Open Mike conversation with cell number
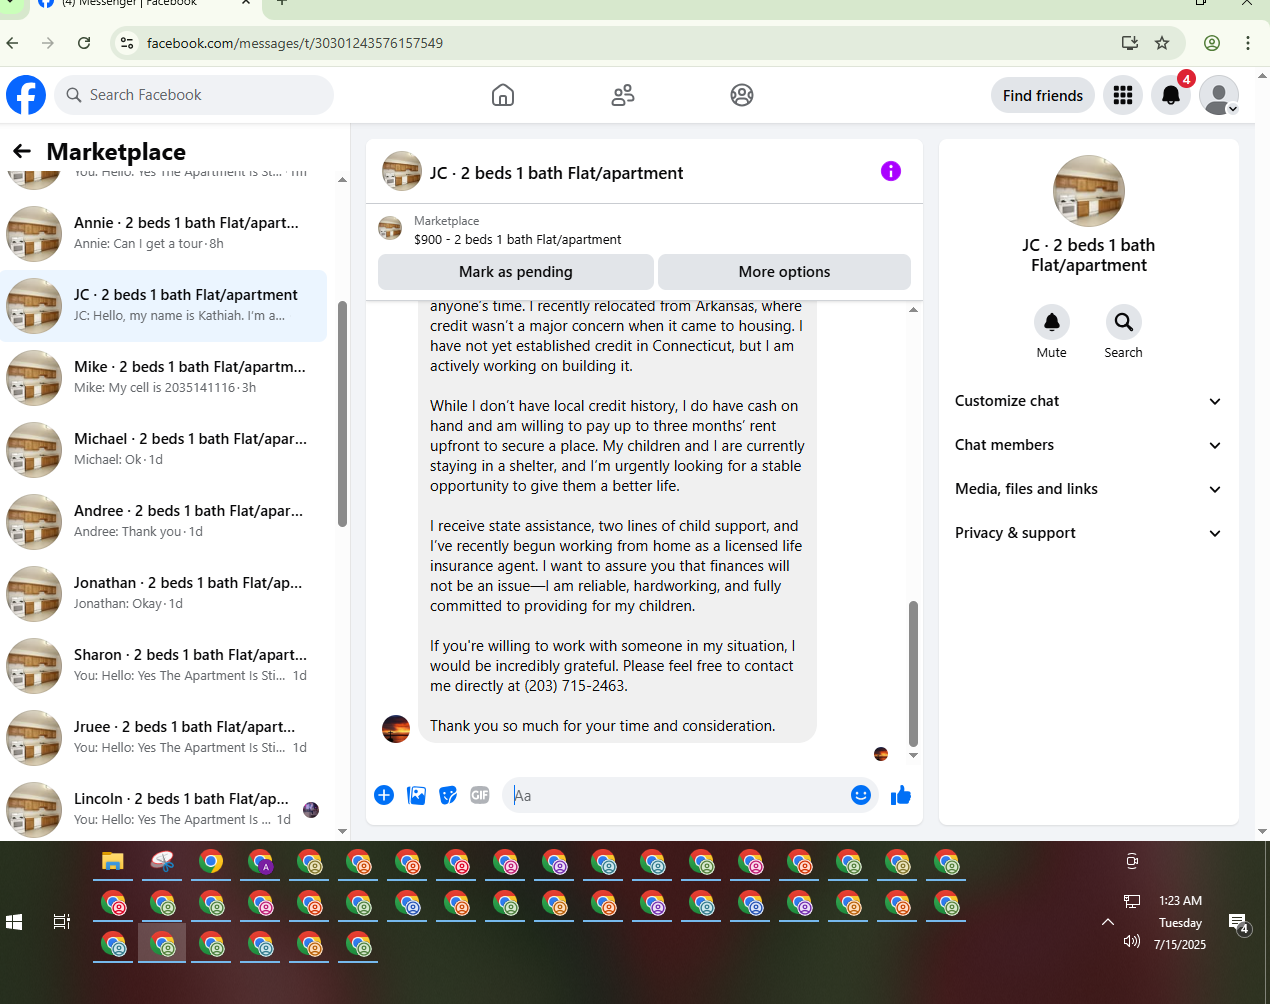This screenshot has height=1004, width=1270. pyautogui.click(x=164, y=377)
